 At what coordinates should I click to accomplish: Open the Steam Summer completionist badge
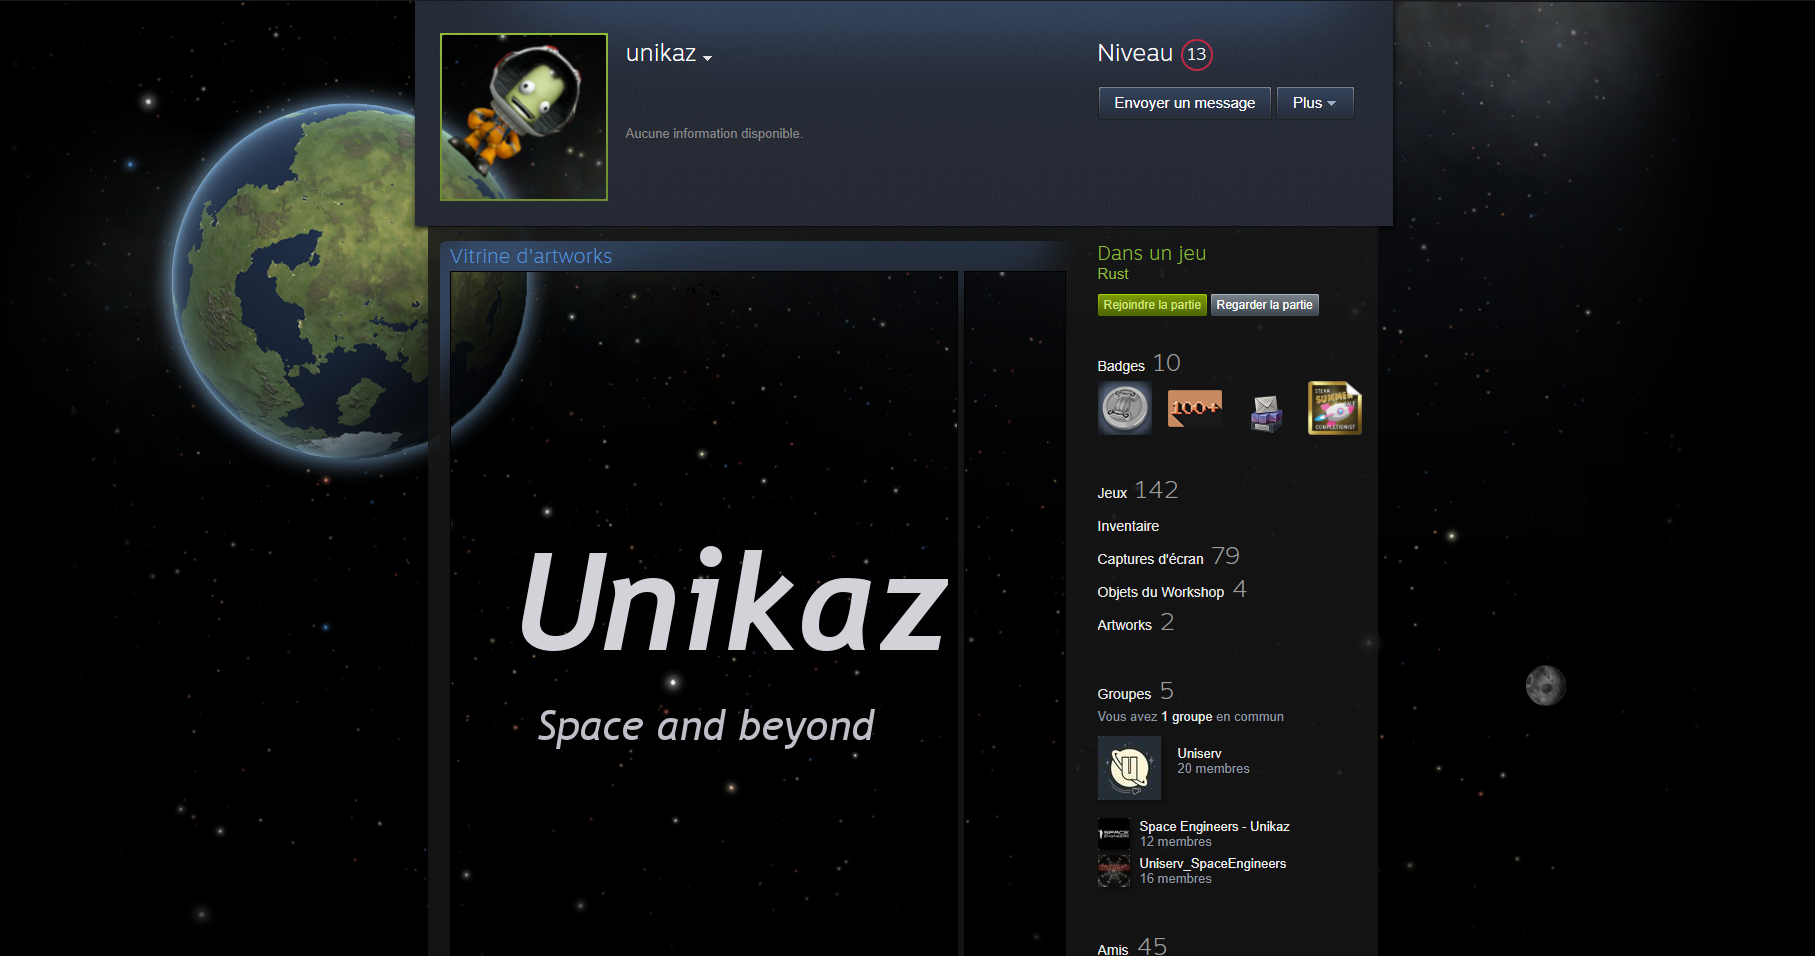pos(1335,408)
